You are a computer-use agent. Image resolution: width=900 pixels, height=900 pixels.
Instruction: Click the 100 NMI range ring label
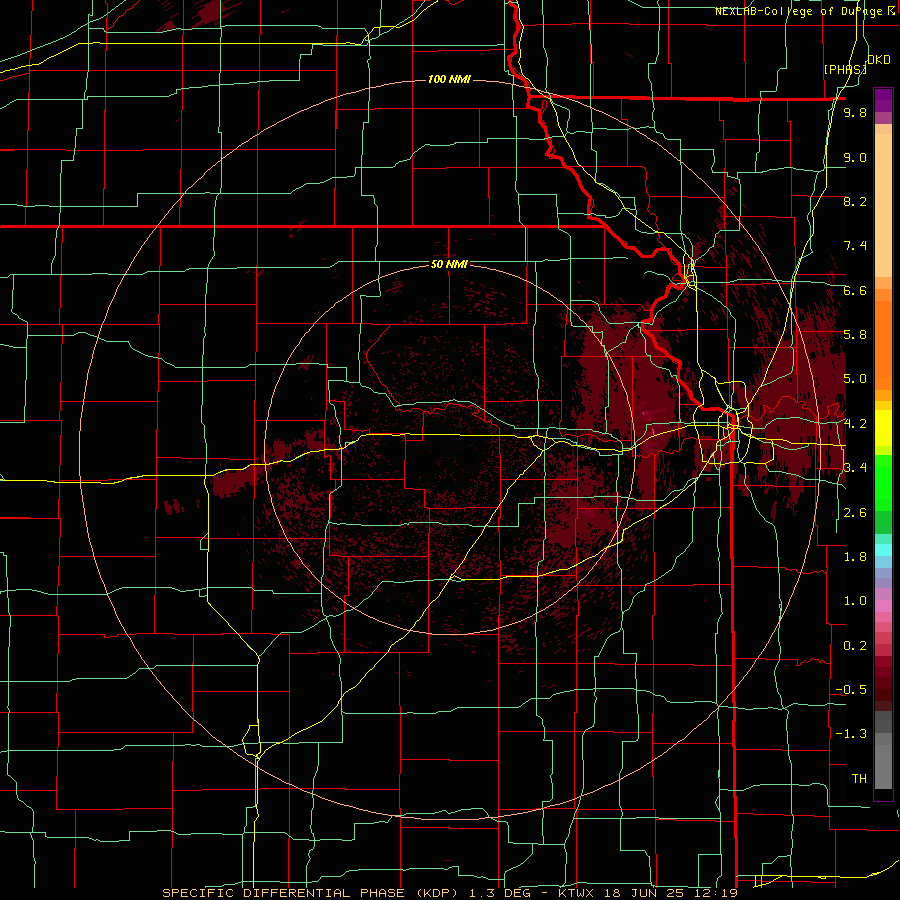tap(449, 79)
